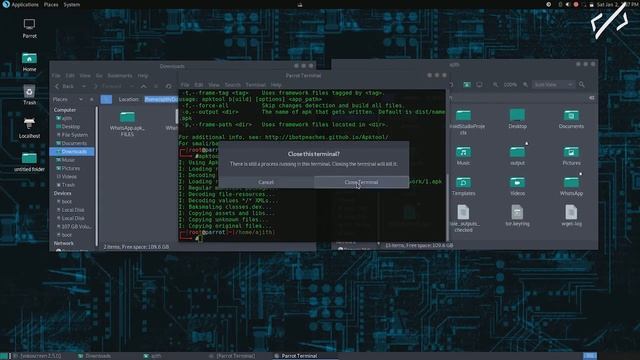Select Templates folder in ajith window
640x360 pixels.
(463, 186)
